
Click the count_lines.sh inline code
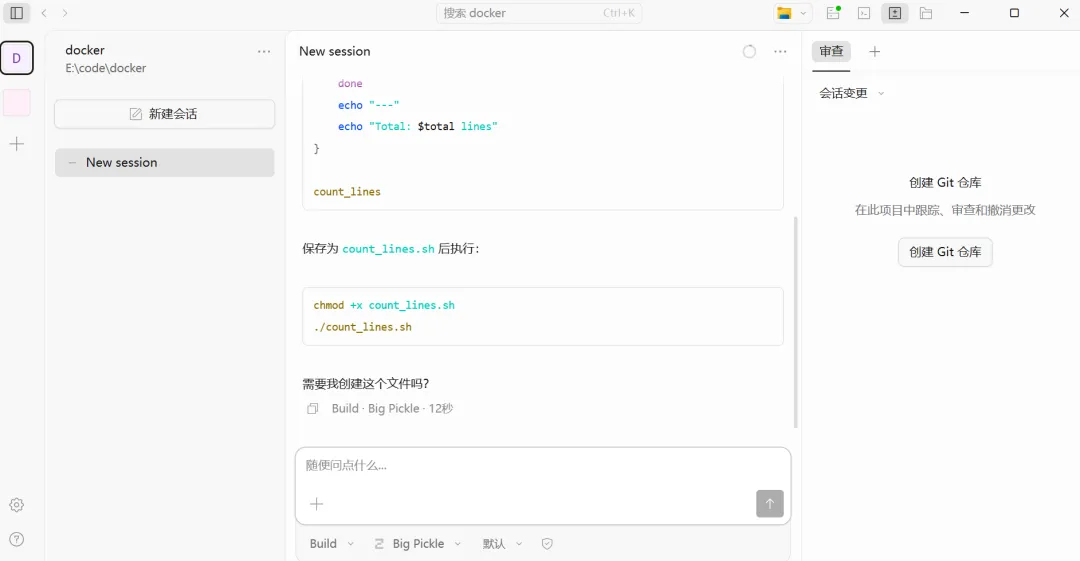point(388,249)
